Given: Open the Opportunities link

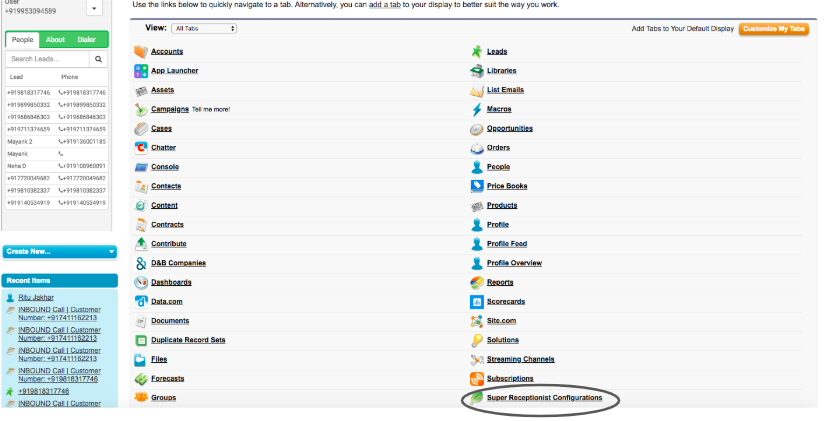Looking at the screenshot, I should [510, 128].
